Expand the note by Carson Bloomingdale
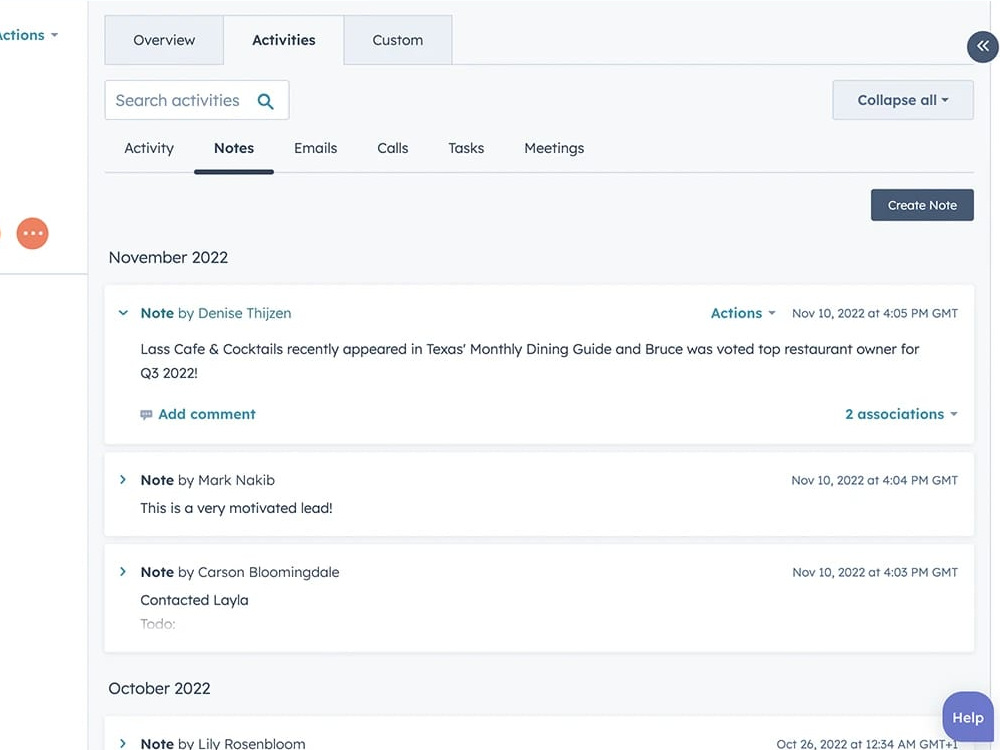This screenshot has width=1000, height=750. coord(123,571)
